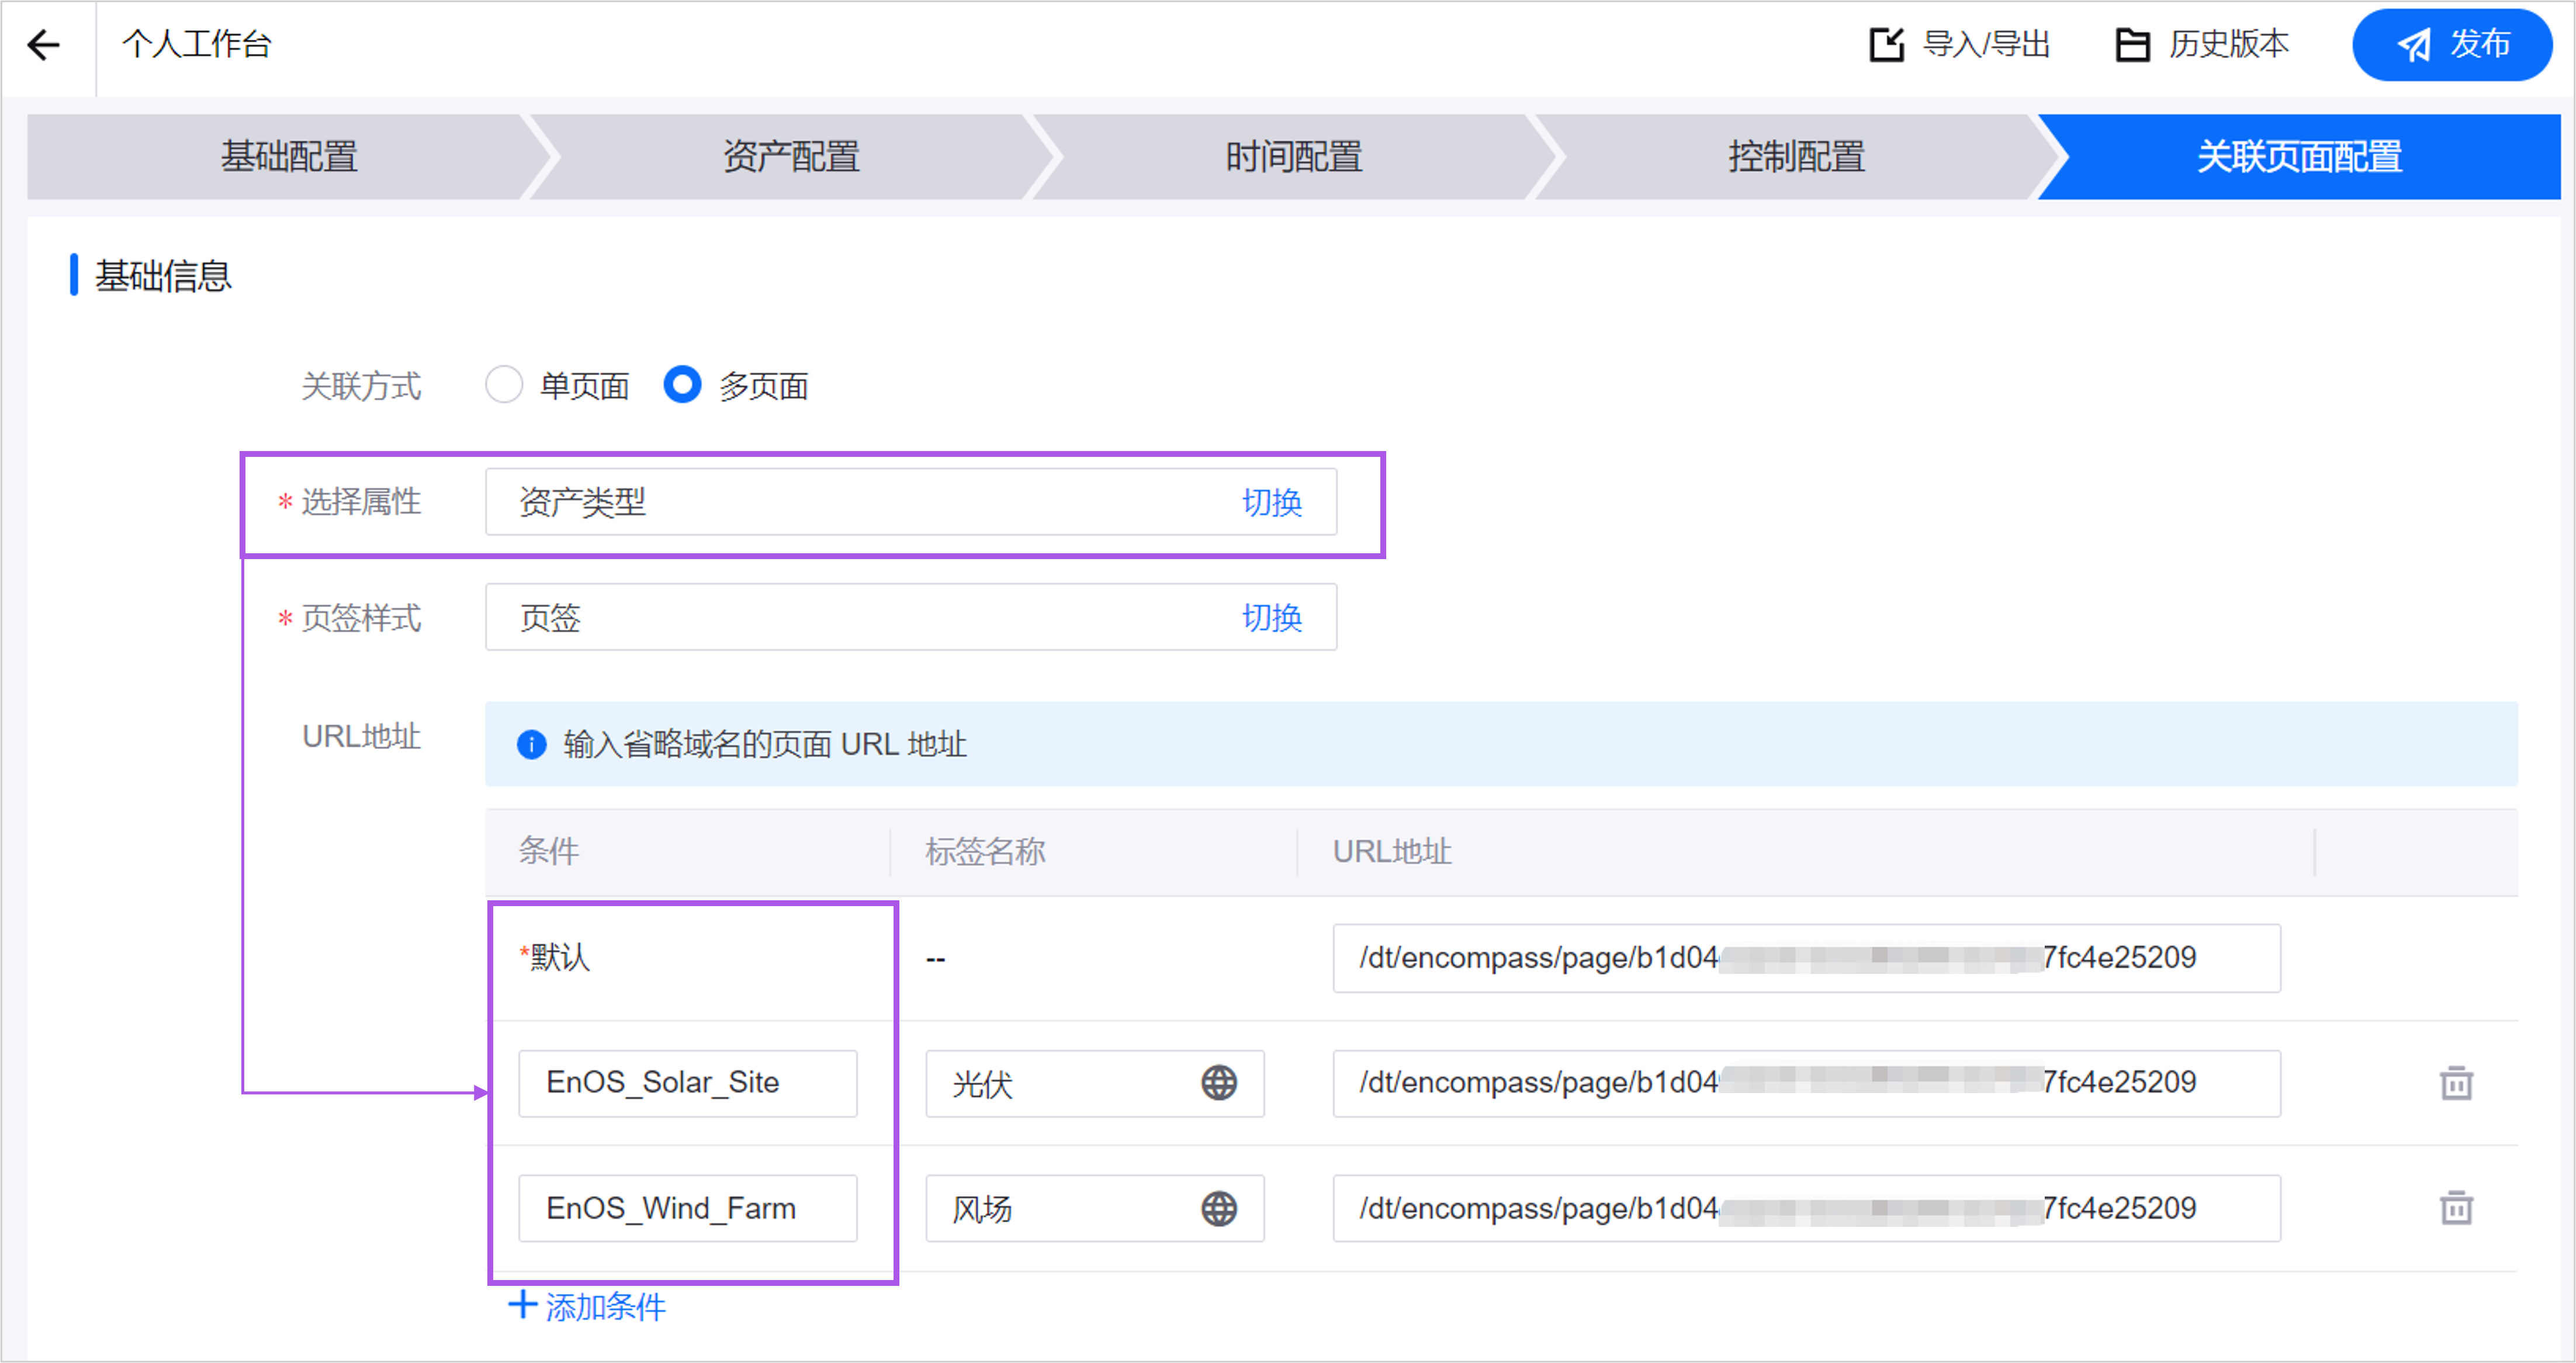
Task: Click globe icon in 风场 label field
Action: 1218,1208
